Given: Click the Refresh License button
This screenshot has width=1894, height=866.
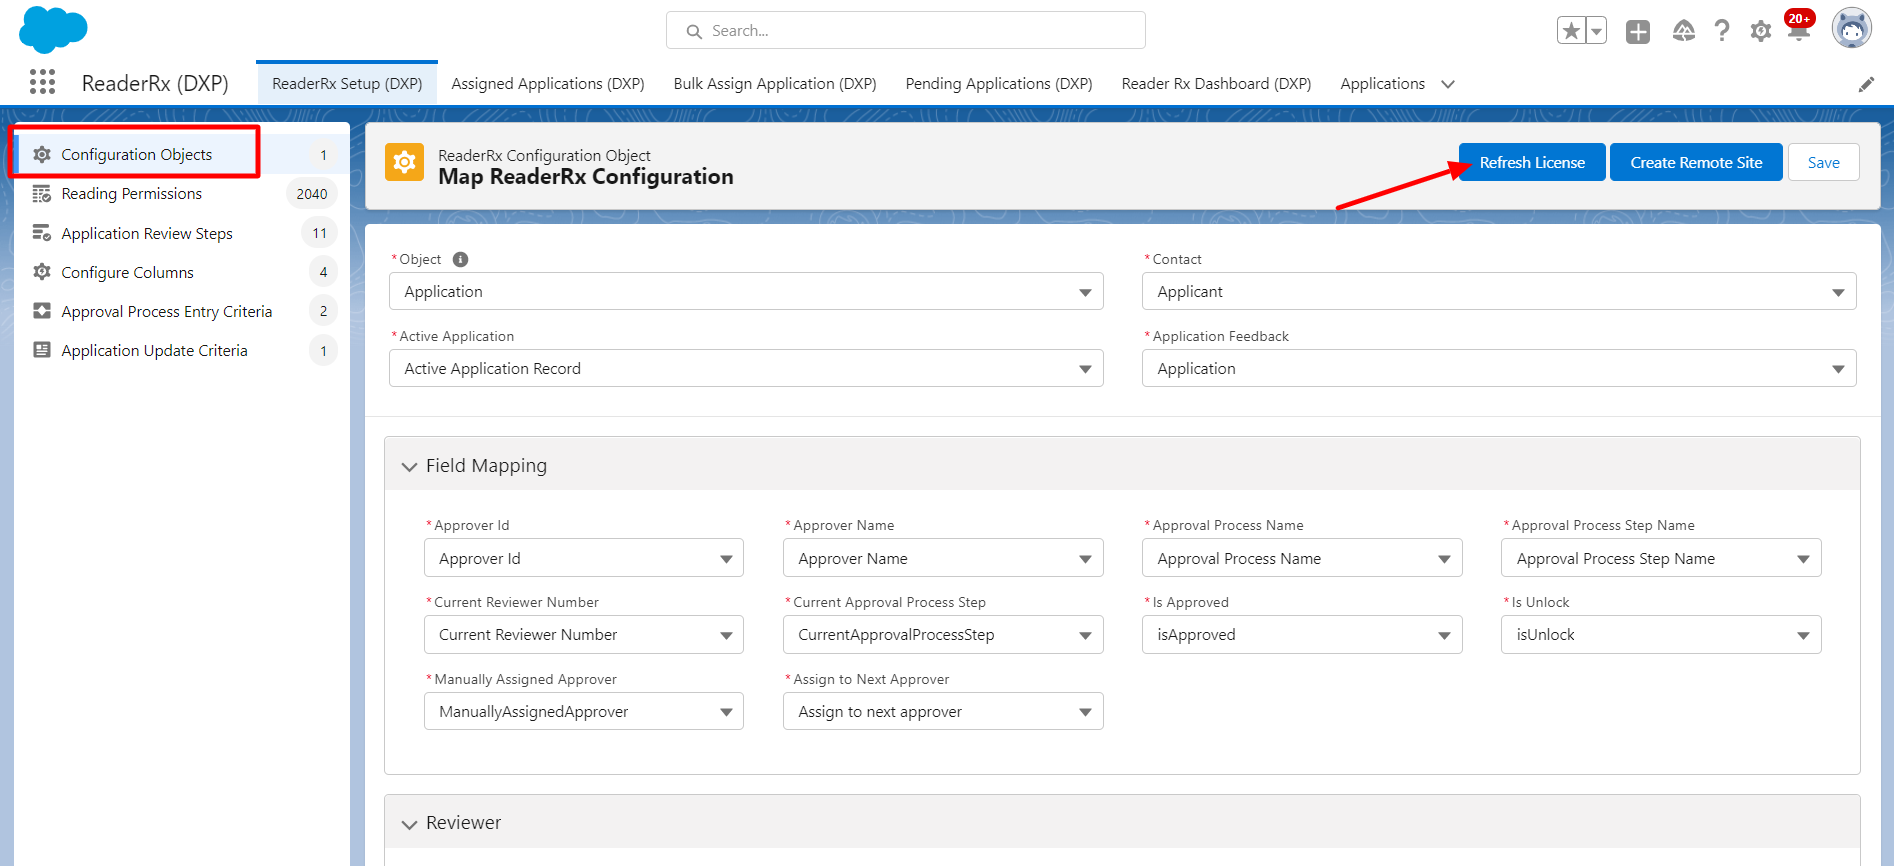Looking at the screenshot, I should click(x=1531, y=163).
